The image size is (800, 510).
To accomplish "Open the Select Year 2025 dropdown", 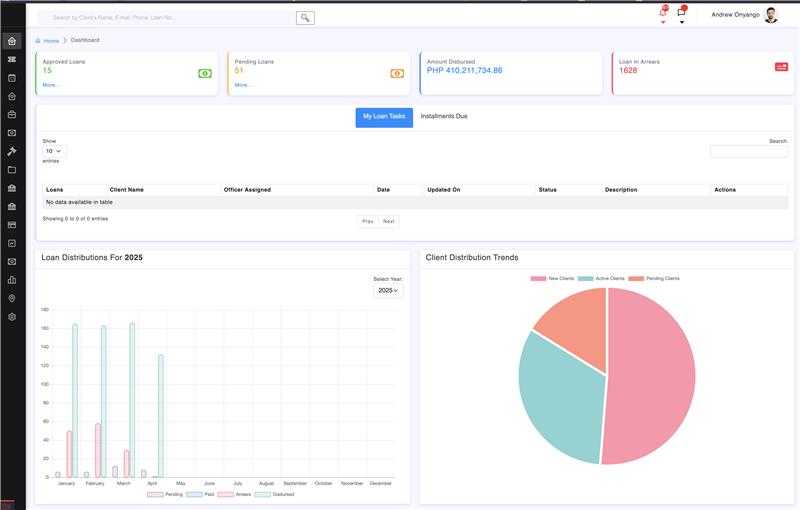I will (388, 290).
